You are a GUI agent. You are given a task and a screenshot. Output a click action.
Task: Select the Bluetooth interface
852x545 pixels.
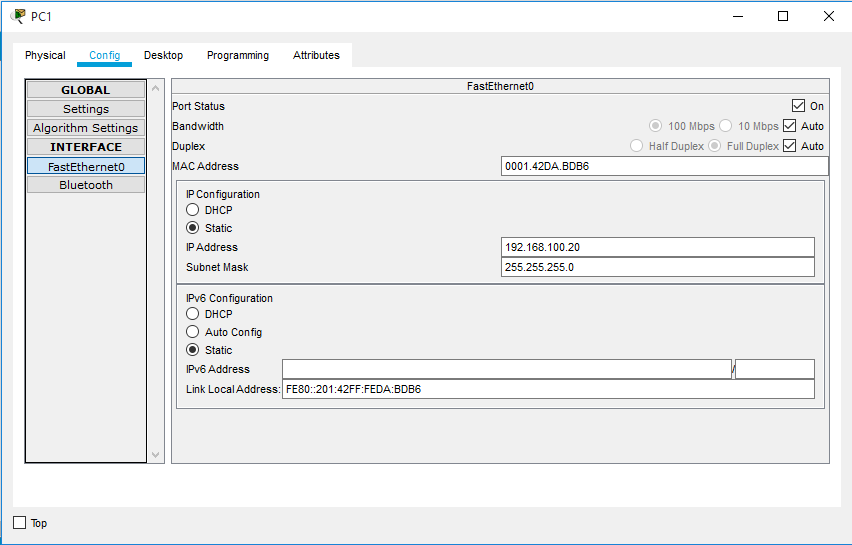86,185
